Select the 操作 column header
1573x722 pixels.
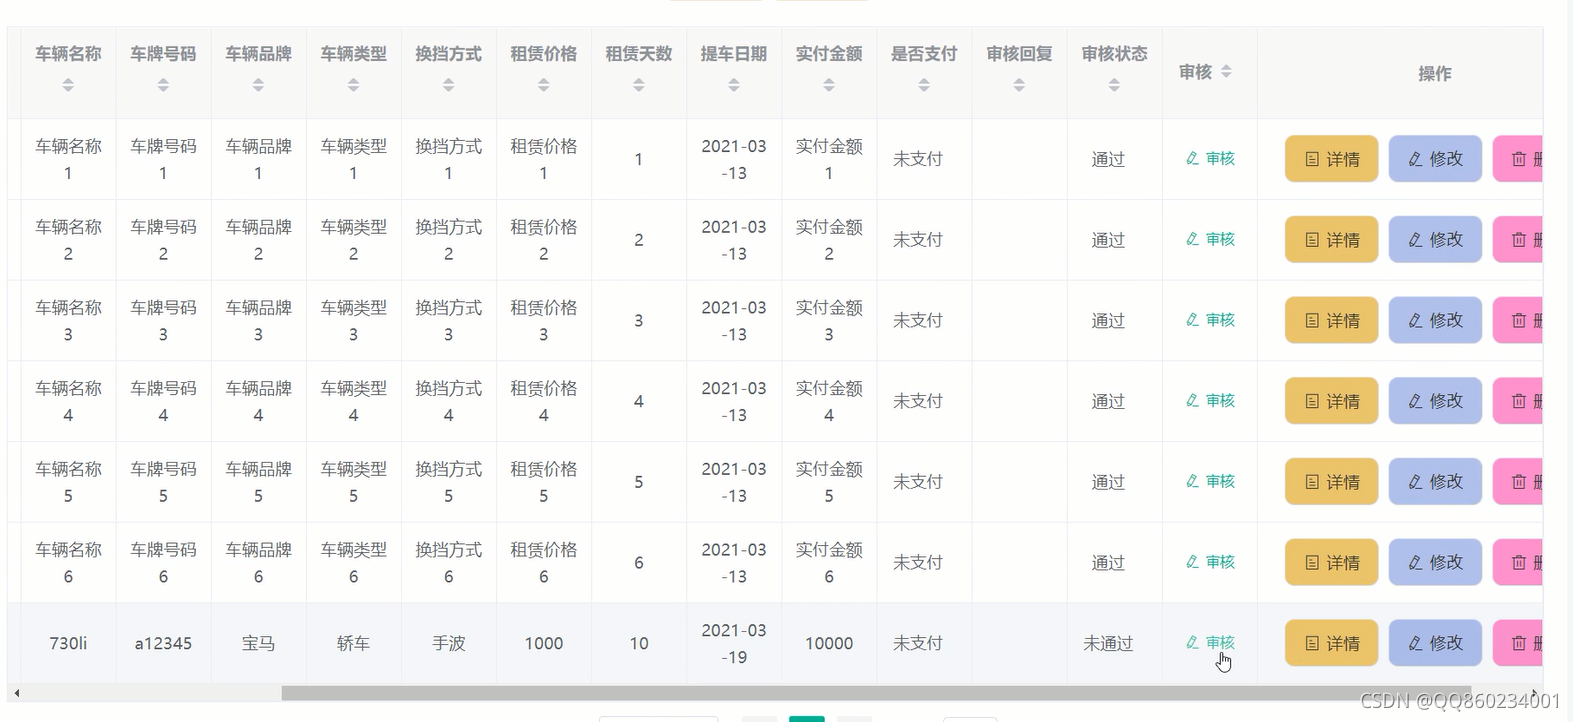[1434, 73]
